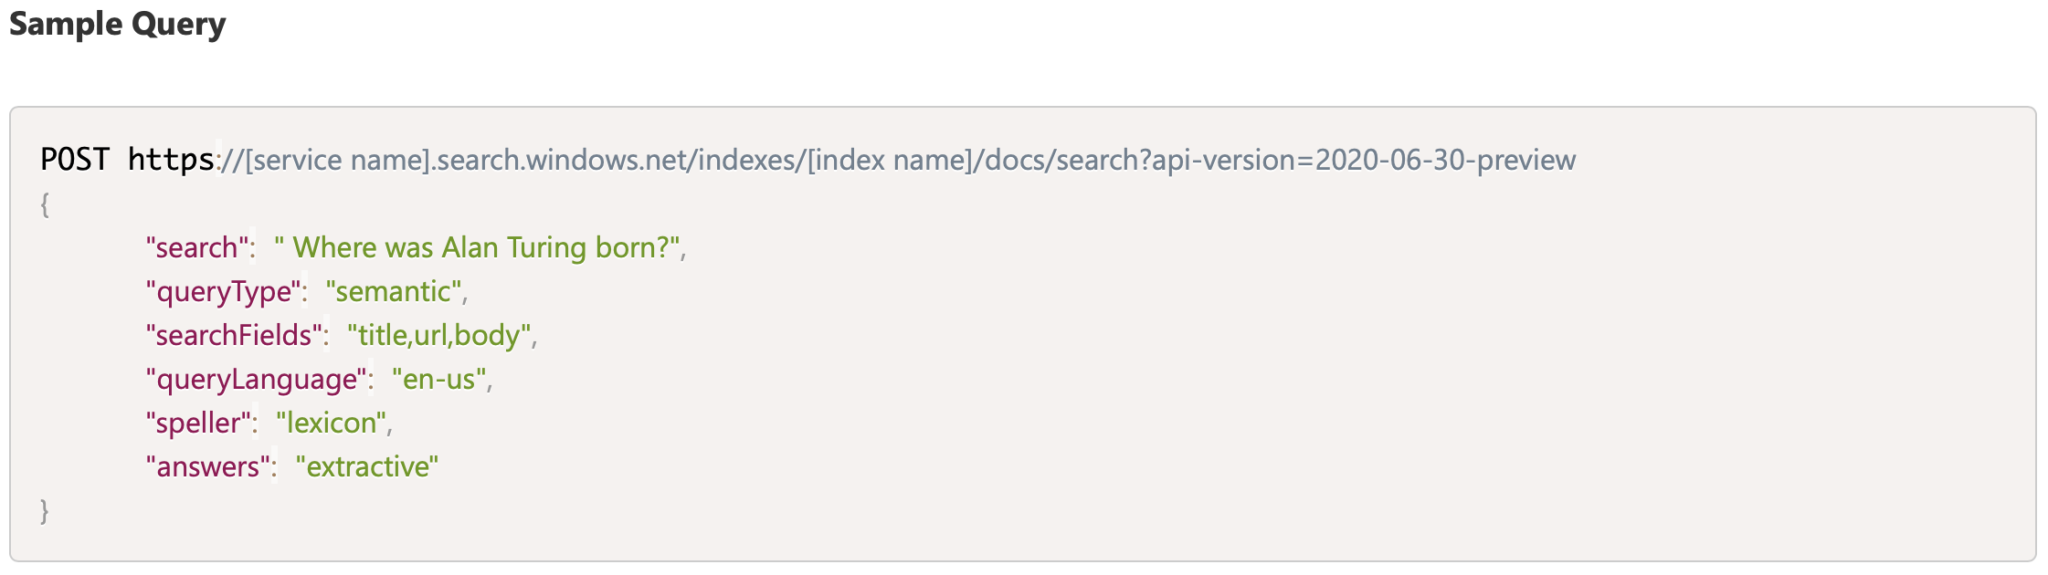Viewport: 2048px width, 575px height.
Task: Click the POST keyword in code
Action: [75, 160]
